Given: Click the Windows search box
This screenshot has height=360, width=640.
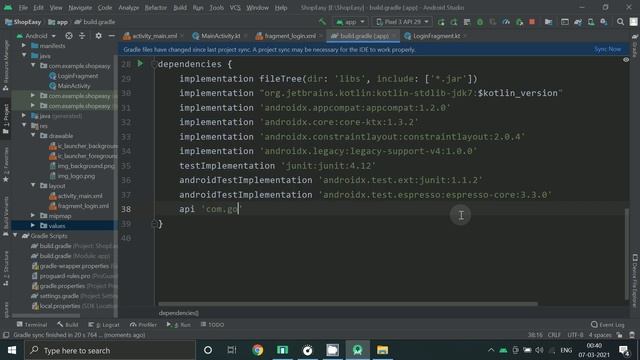Looking at the screenshot, I should (110, 350).
